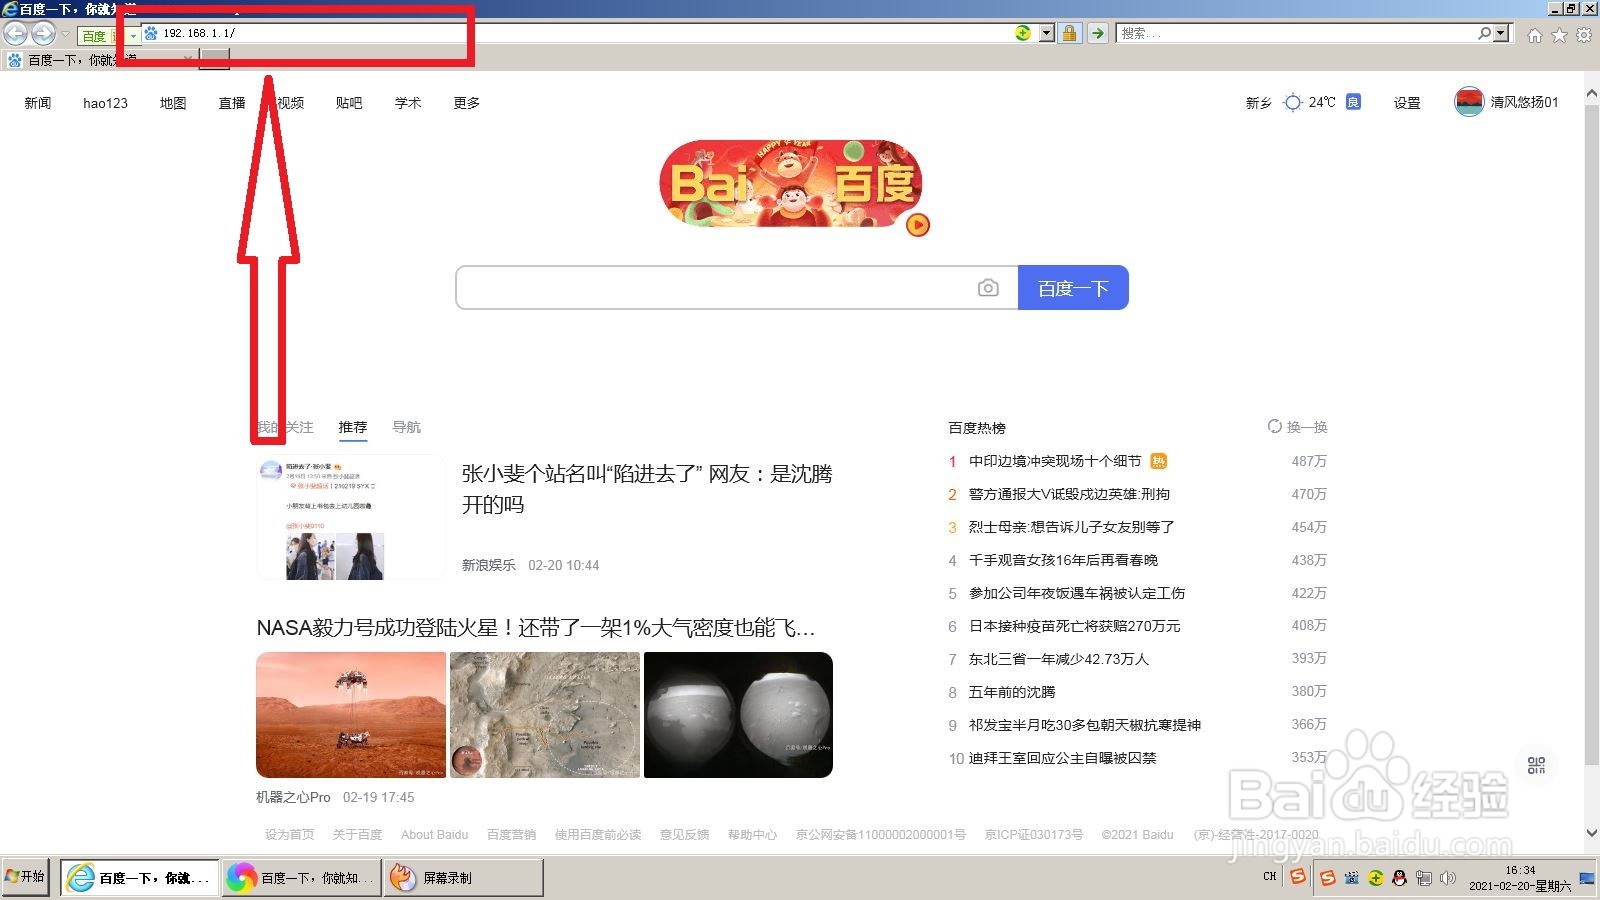1600x900 pixels.
Task: Open the Favorites star icon
Action: pos(1559,35)
